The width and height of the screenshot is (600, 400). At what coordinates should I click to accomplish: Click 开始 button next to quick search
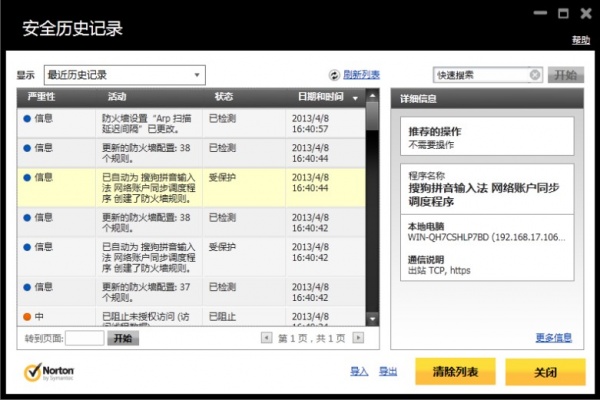tap(566, 75)
